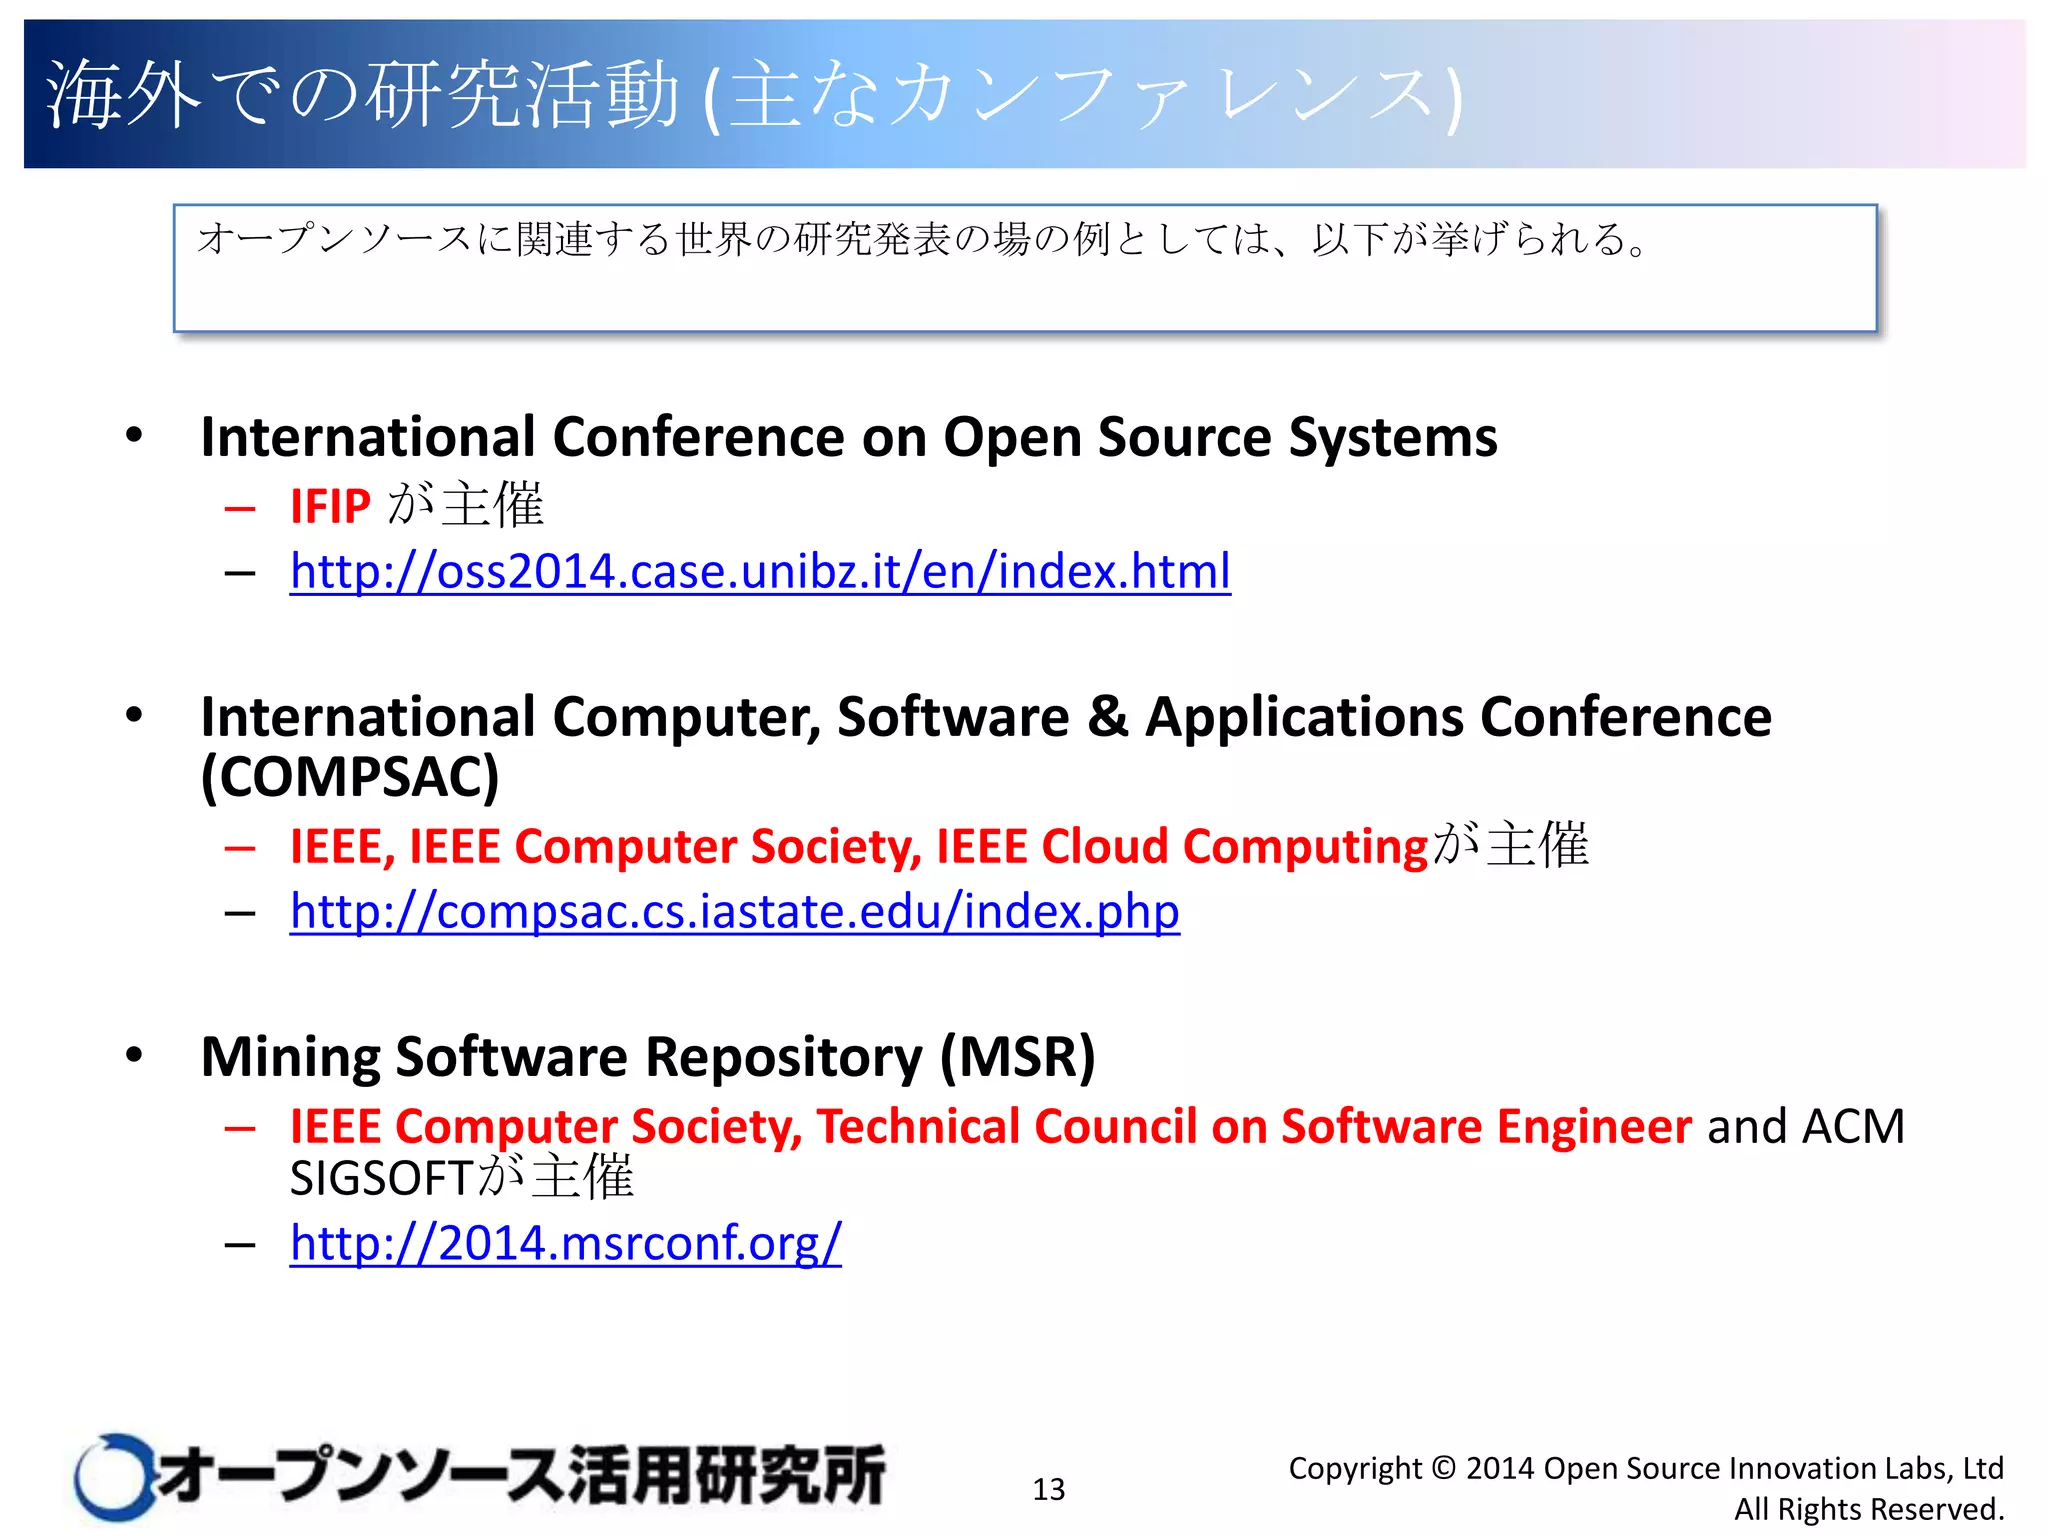2048x1536 pixels.
Task: Click the ACM SIGSOFTが主催 text
Action: (x=460, y=1178)
